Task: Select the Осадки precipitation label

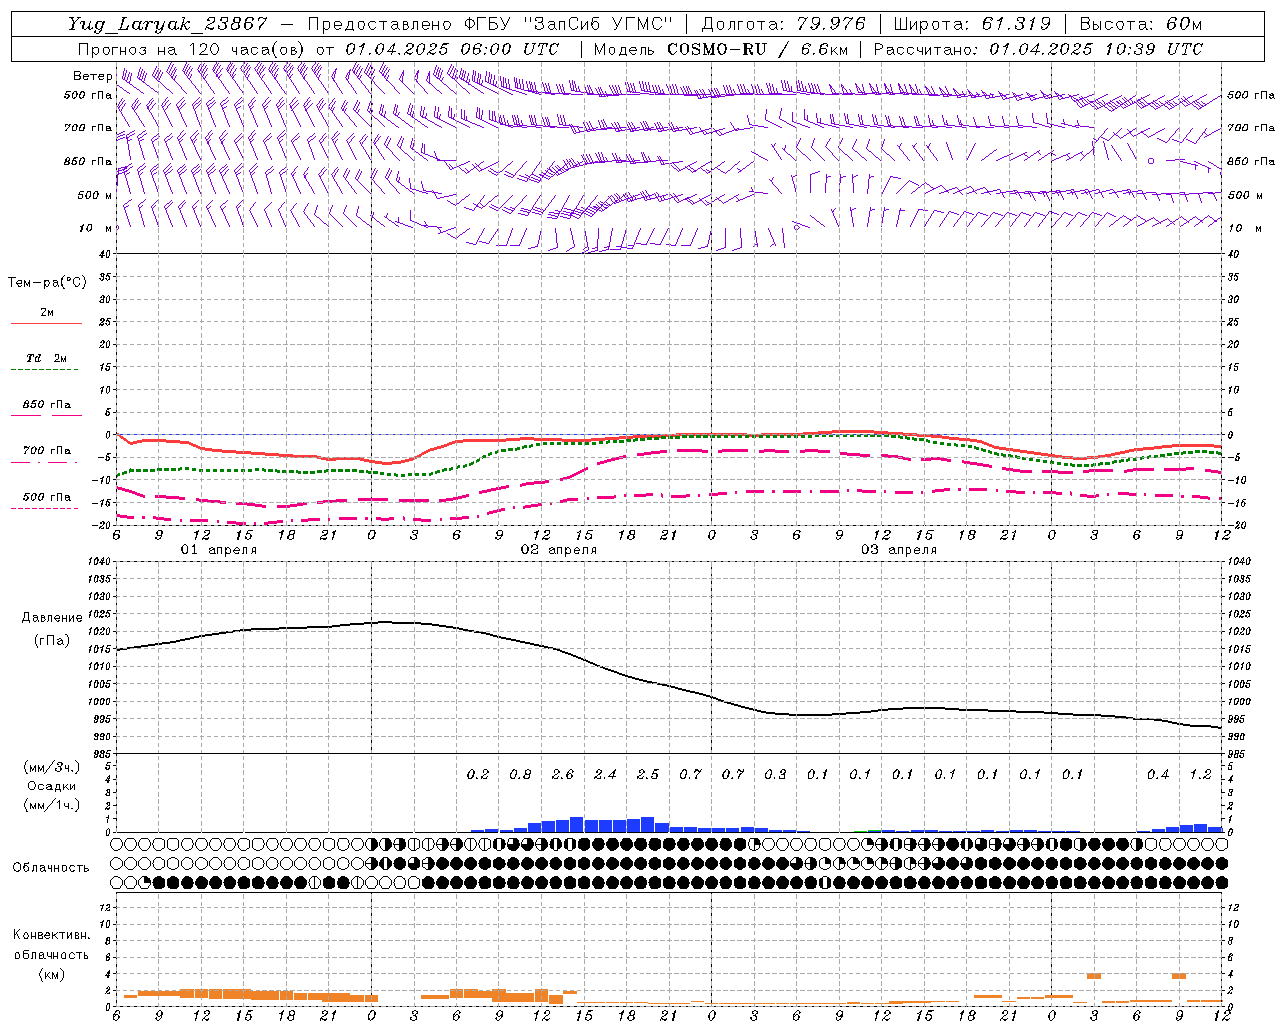Action: pyautogui.click(x=52, y=786)
